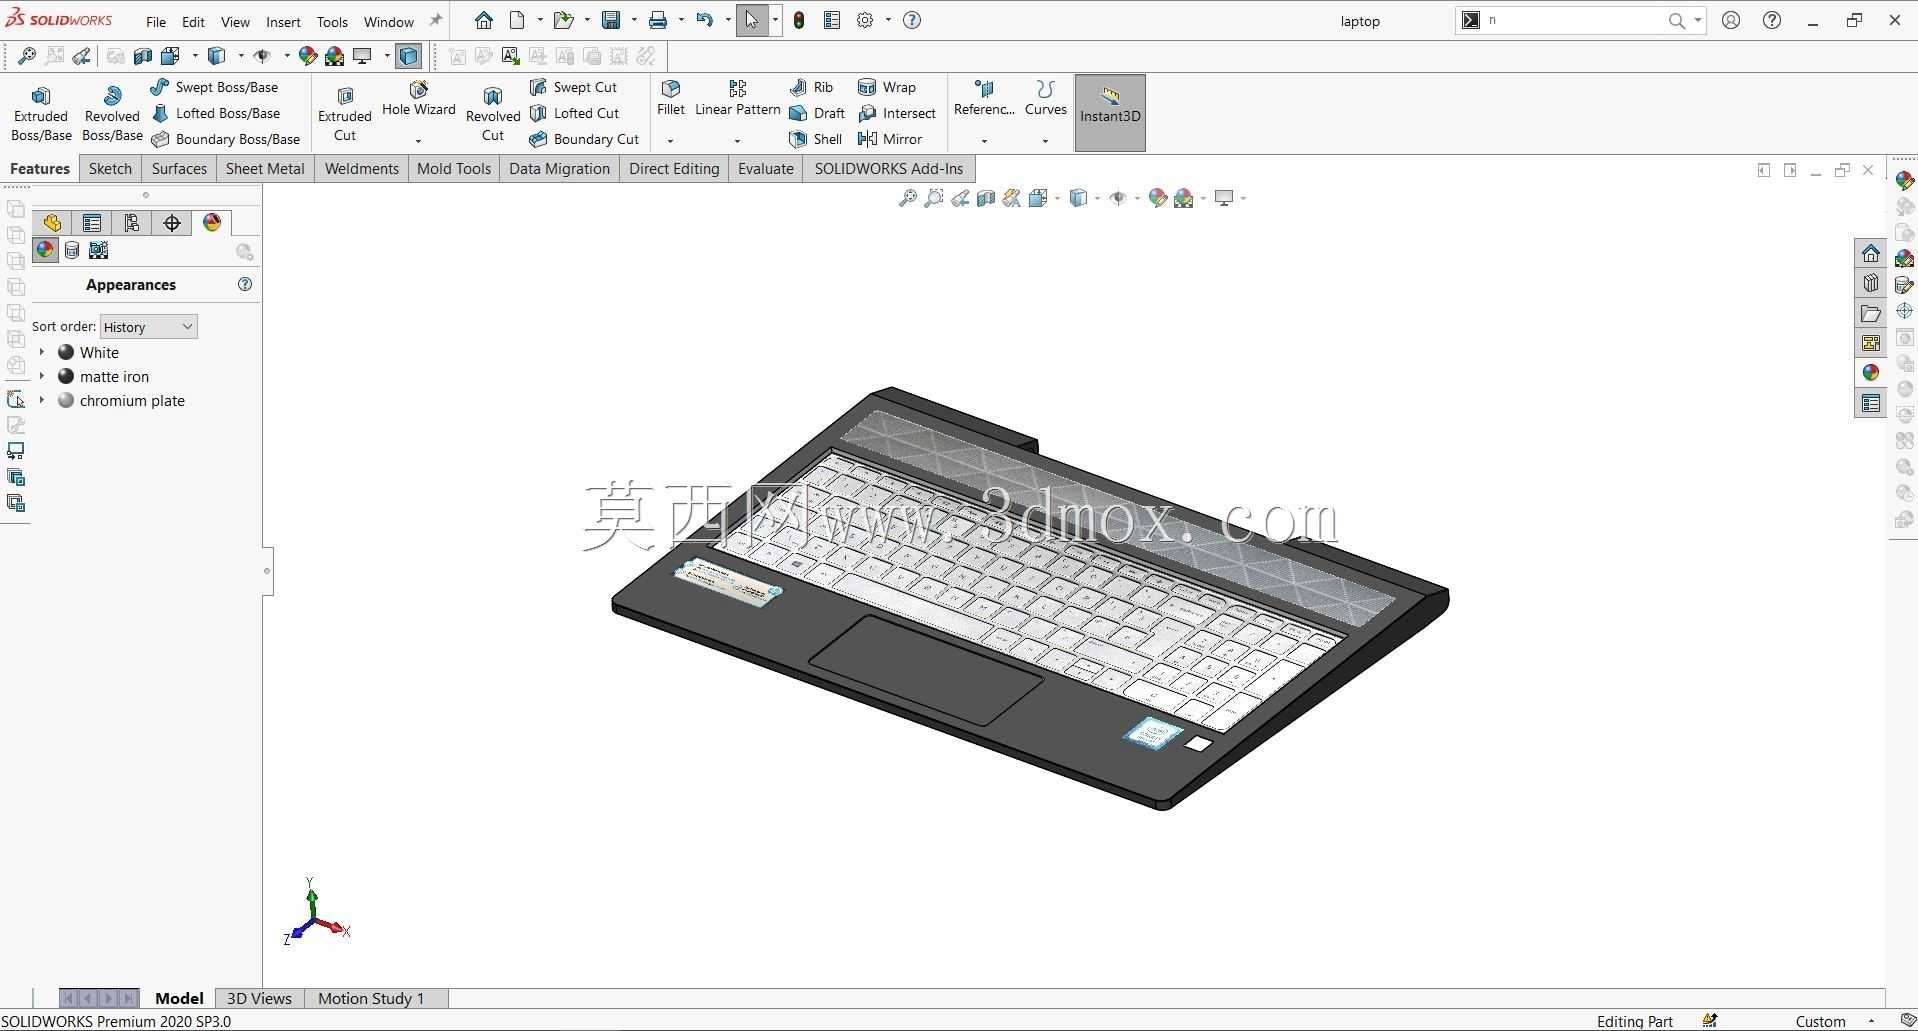
Task: Open Appearances, Scenes, Decals task pane tab
Action: (1871, 372)
